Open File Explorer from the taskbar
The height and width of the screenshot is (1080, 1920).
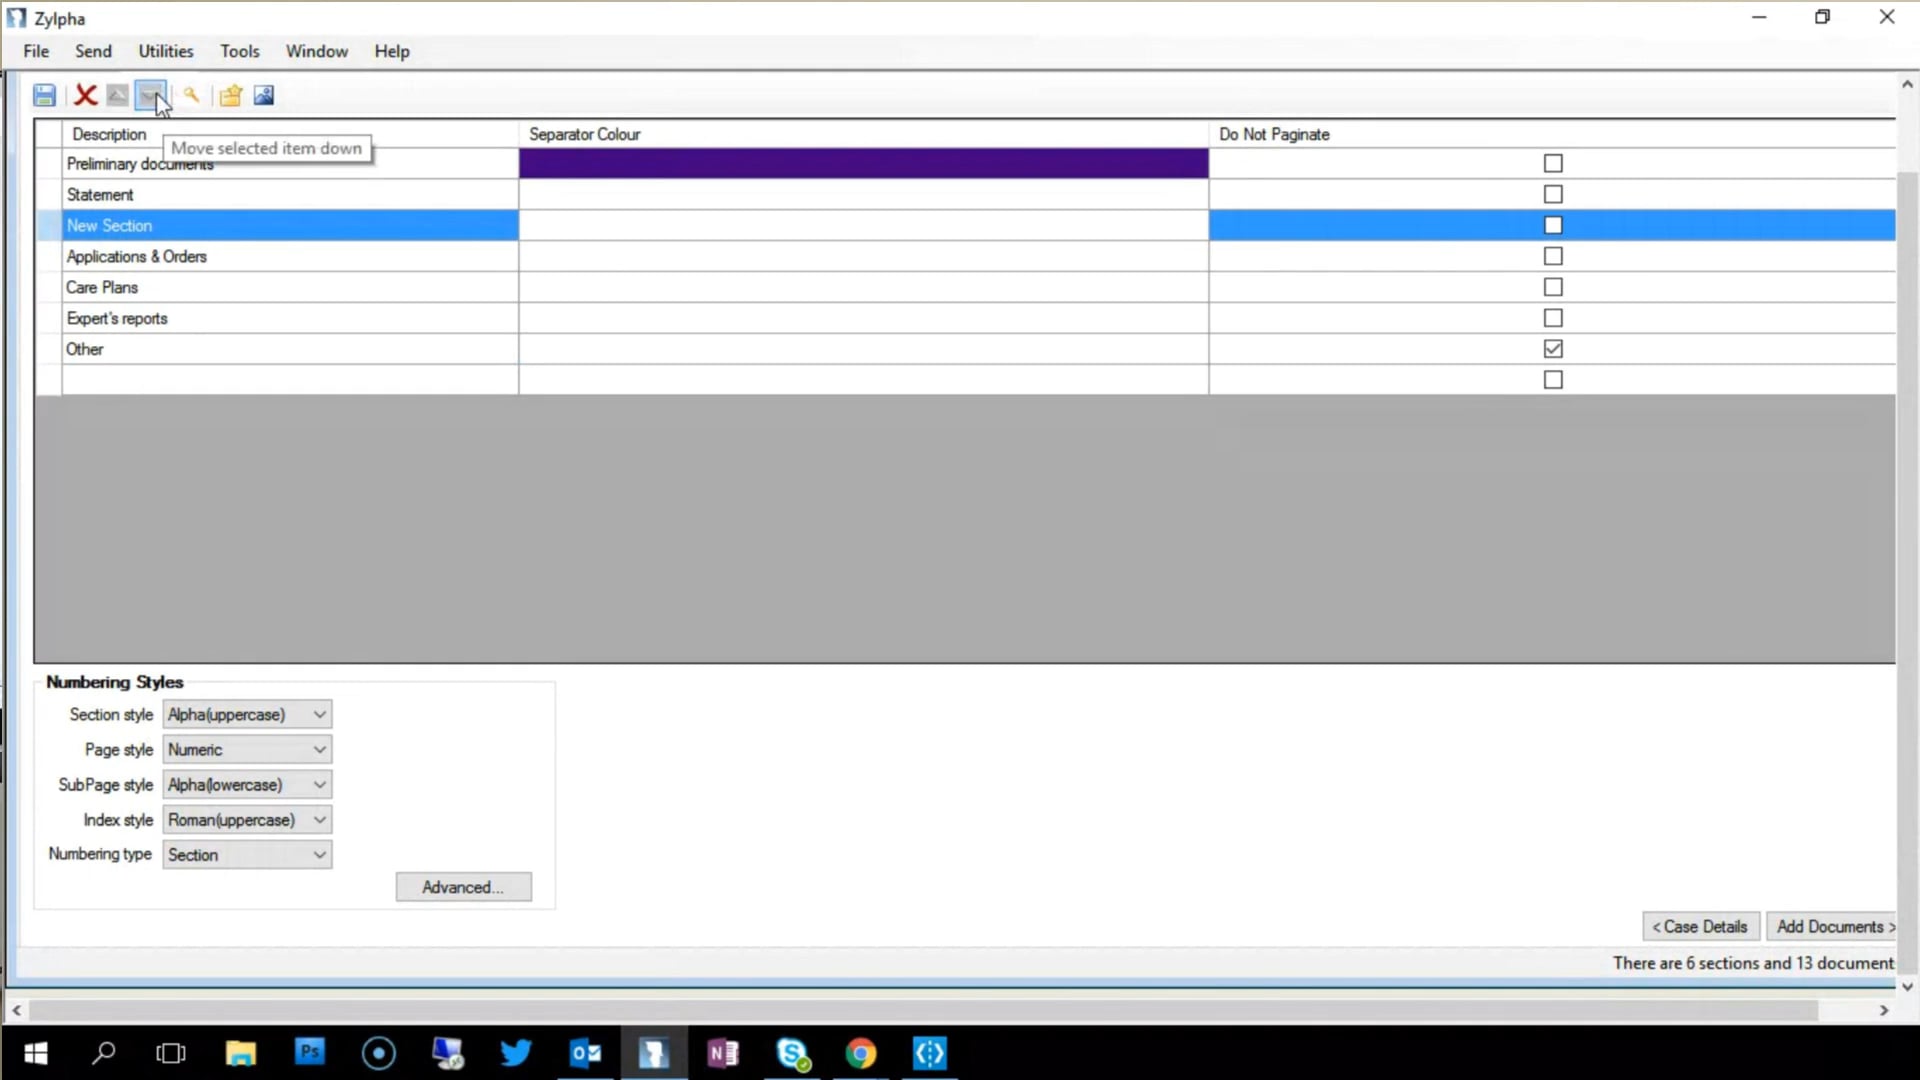[x=241, y=1053]
